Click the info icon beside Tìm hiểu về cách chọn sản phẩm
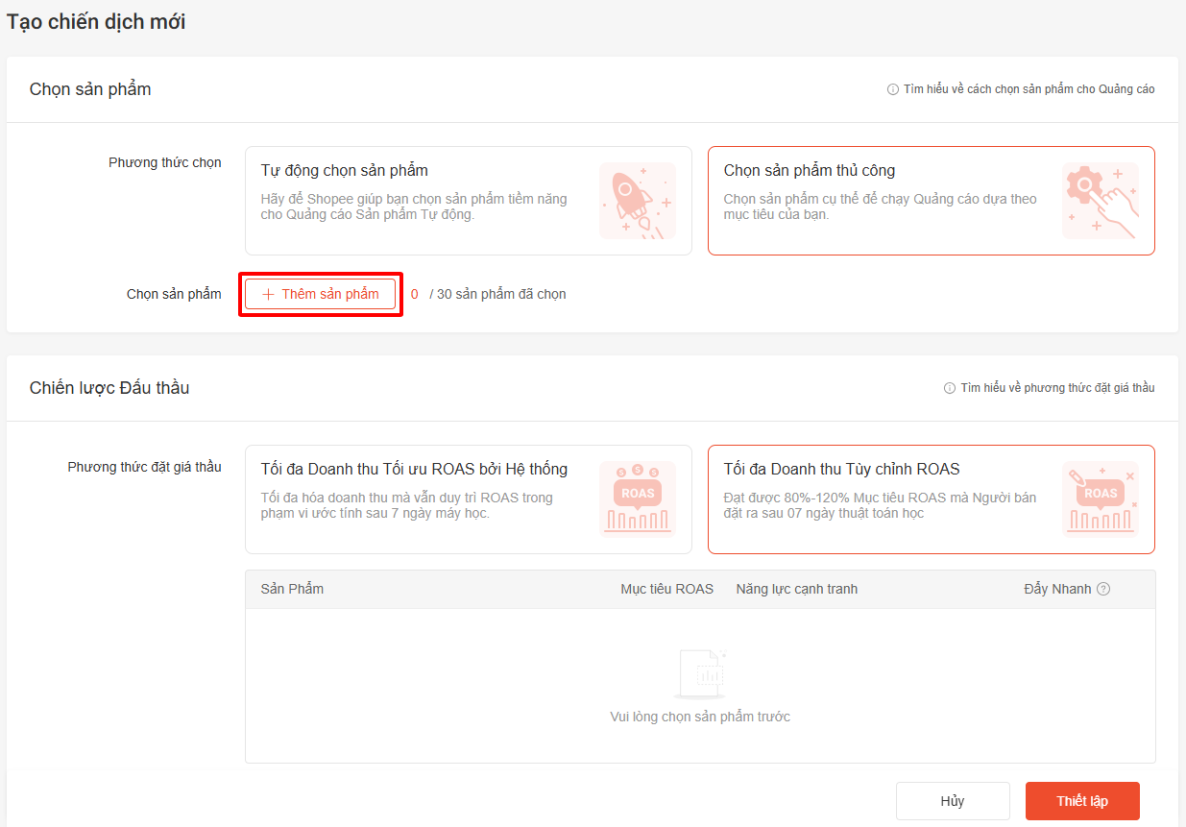This screenshot has height=827, width=1186. 892,89
